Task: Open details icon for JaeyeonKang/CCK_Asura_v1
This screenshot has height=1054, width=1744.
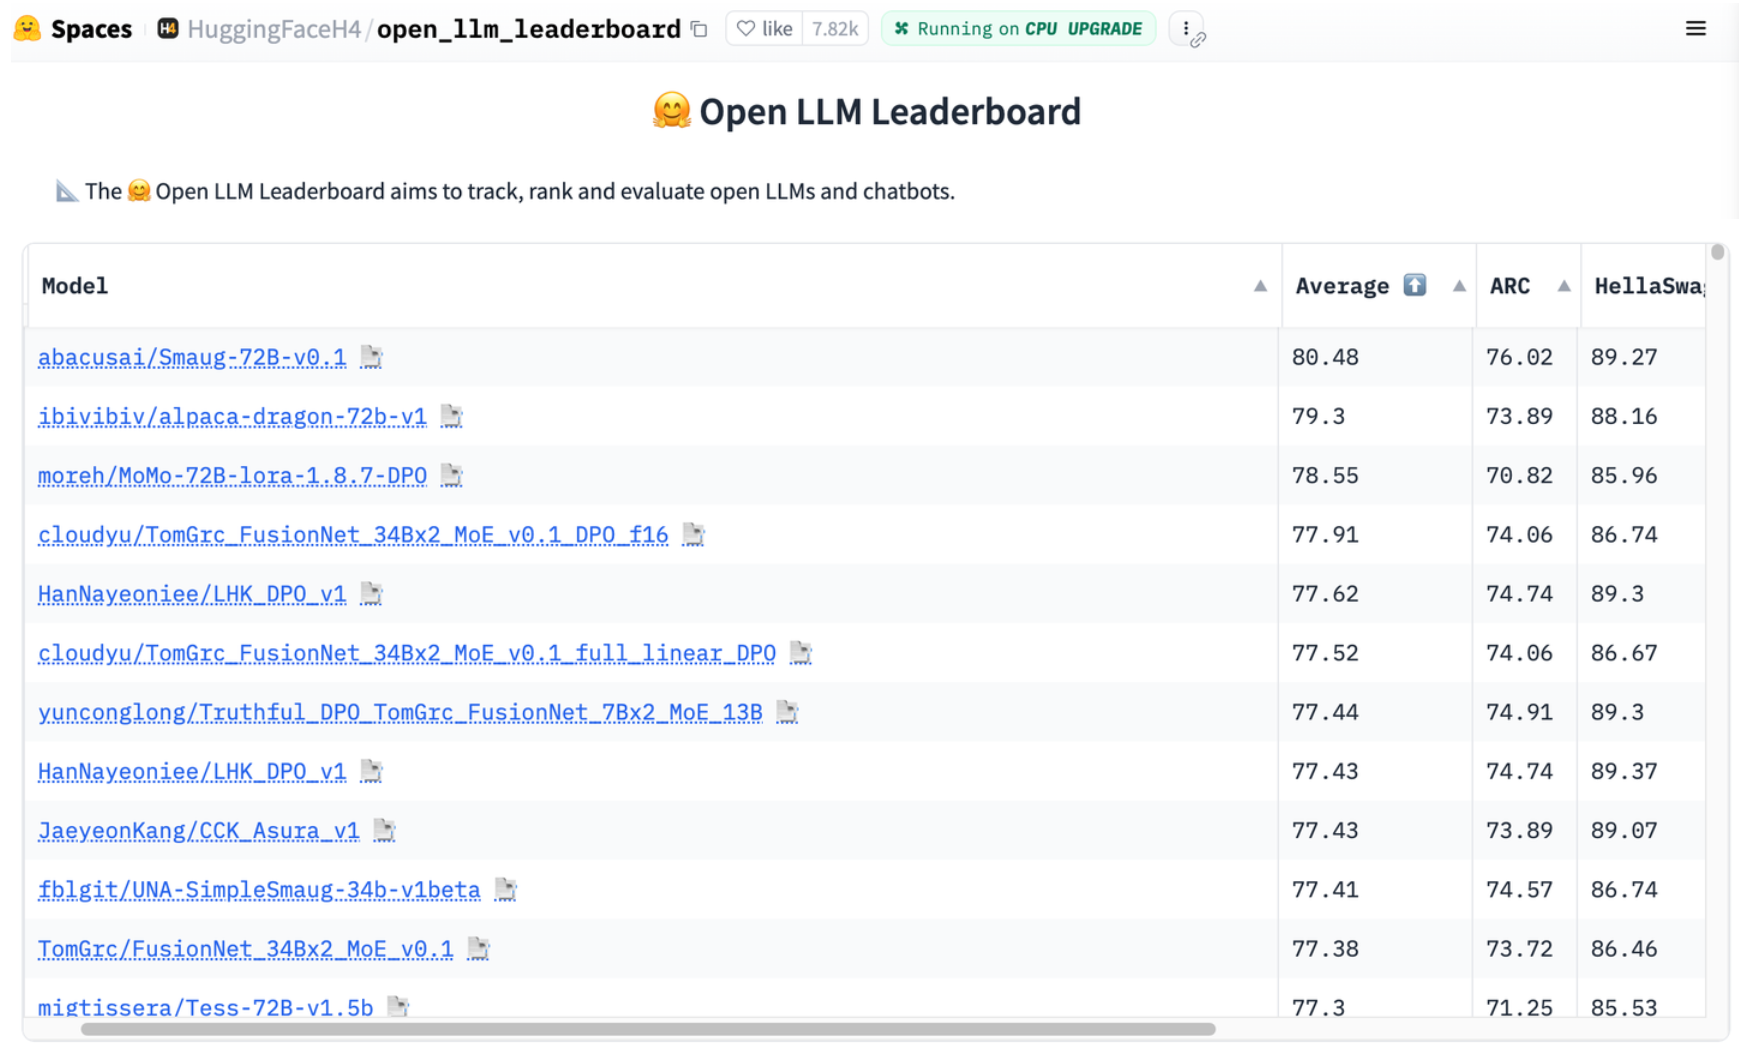Action: (x=384, y=830)
